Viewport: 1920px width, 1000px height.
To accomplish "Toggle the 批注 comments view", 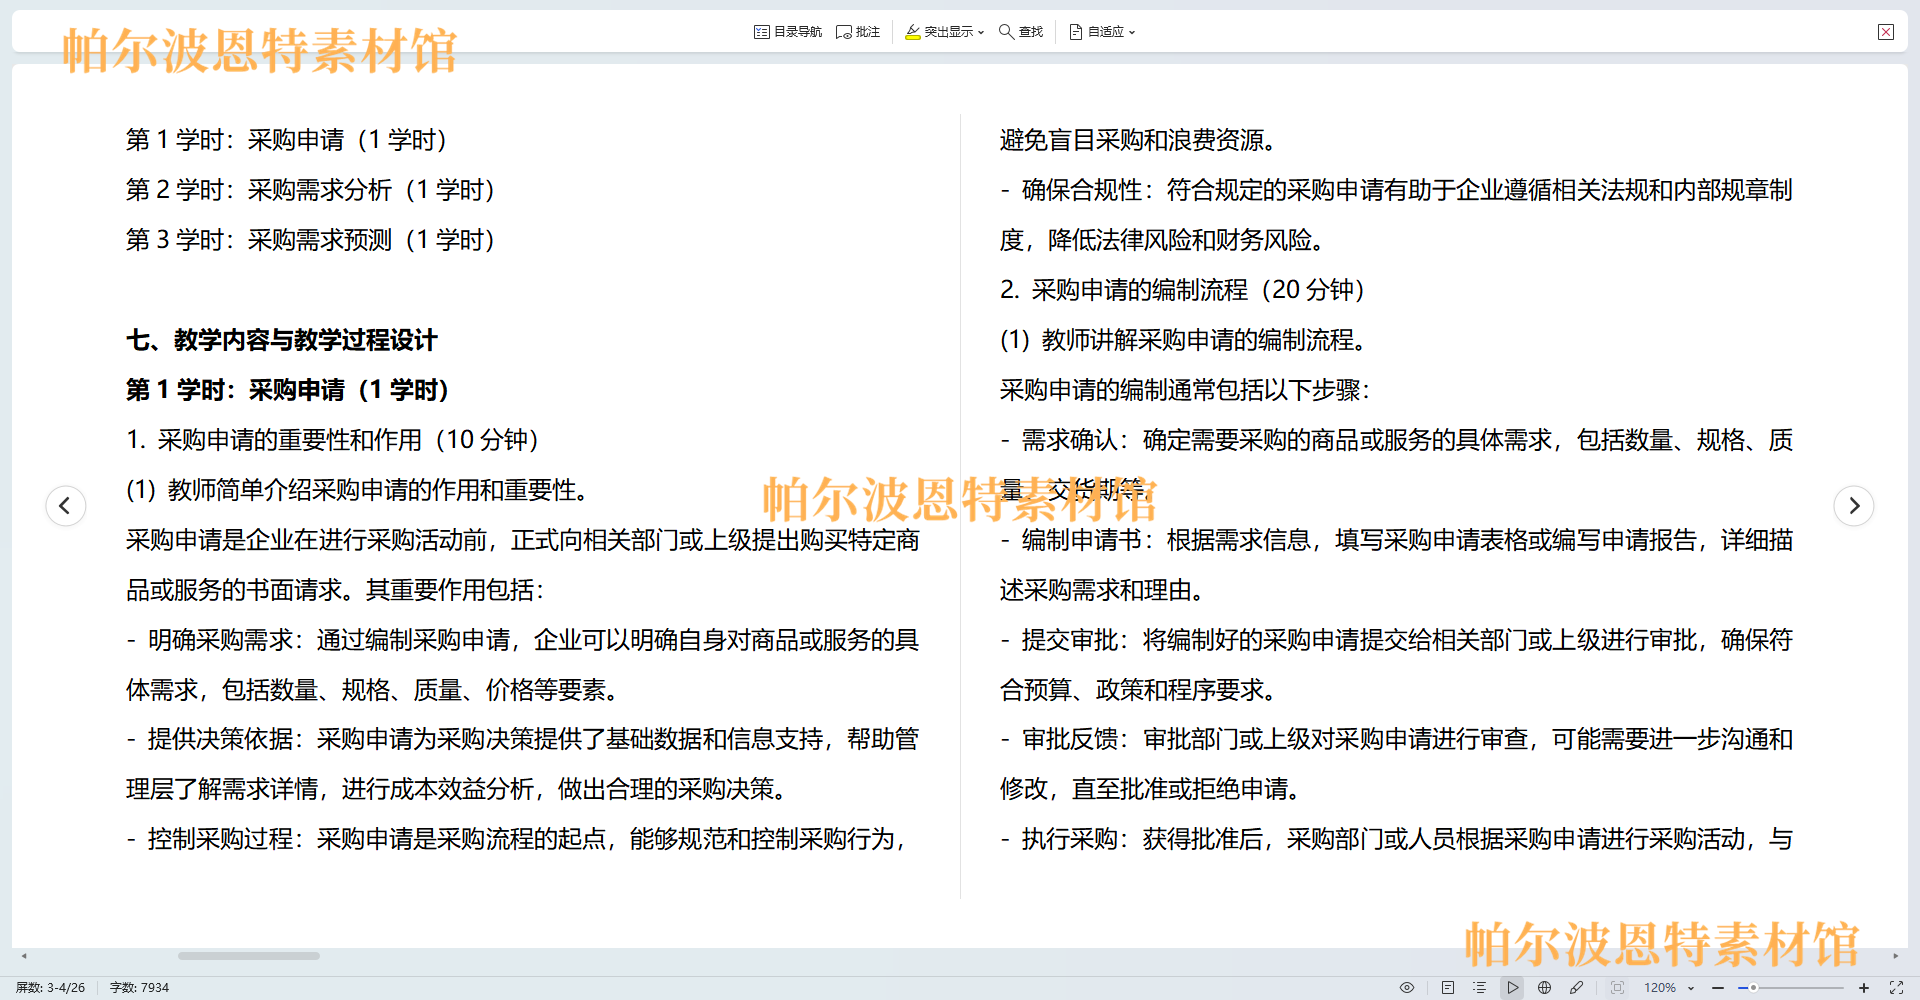I will (x=858, y=32).
